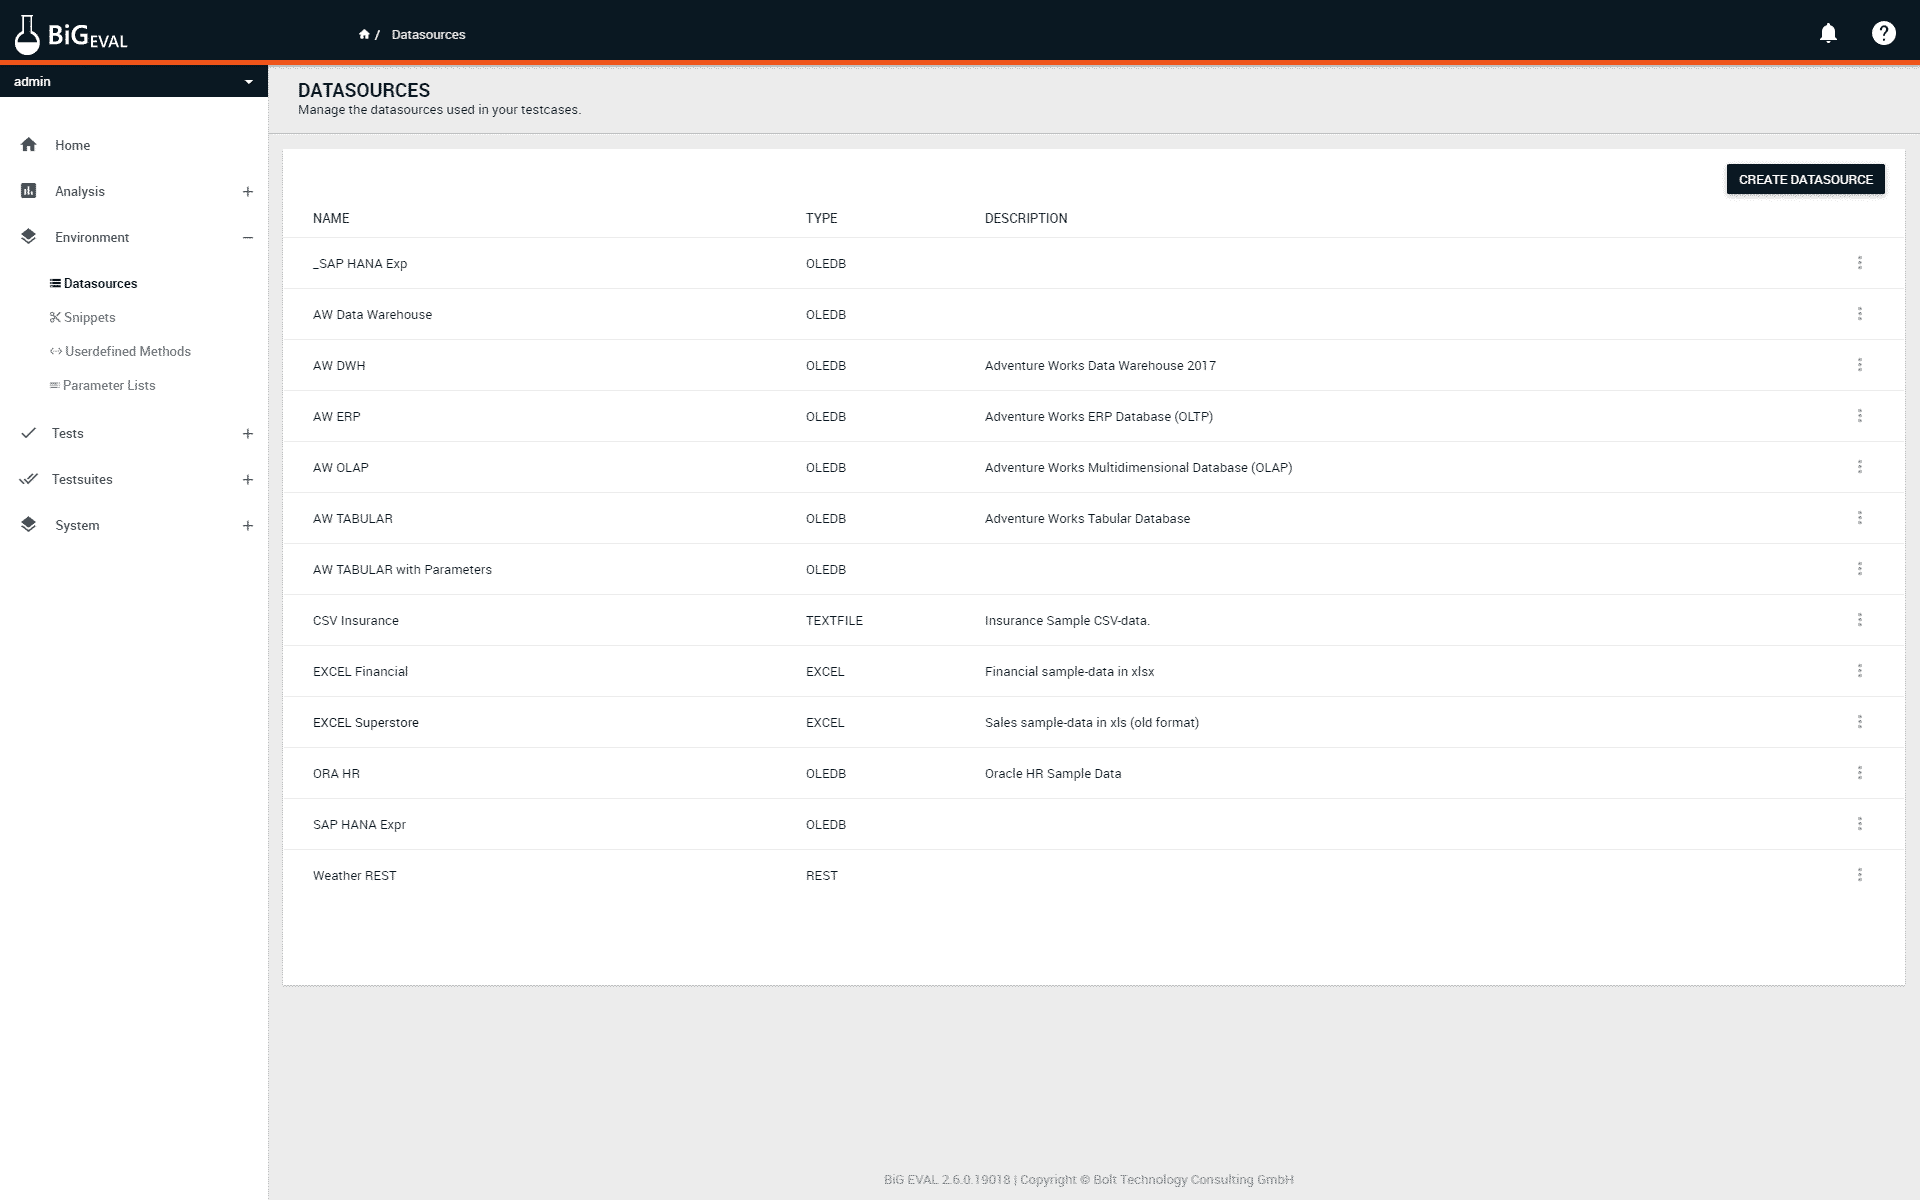Viewport: 1920px width, 1200px height.
Task: Open row menu for AW TABULAR
Action: pos(1859,518)
